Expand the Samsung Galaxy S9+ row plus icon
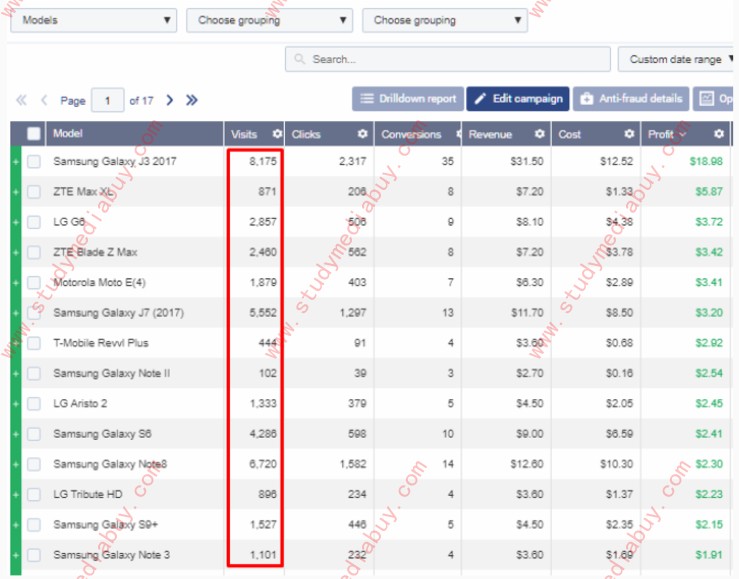Screen dimensions: 739x579 pyautogui.click(x=16, y=525)
